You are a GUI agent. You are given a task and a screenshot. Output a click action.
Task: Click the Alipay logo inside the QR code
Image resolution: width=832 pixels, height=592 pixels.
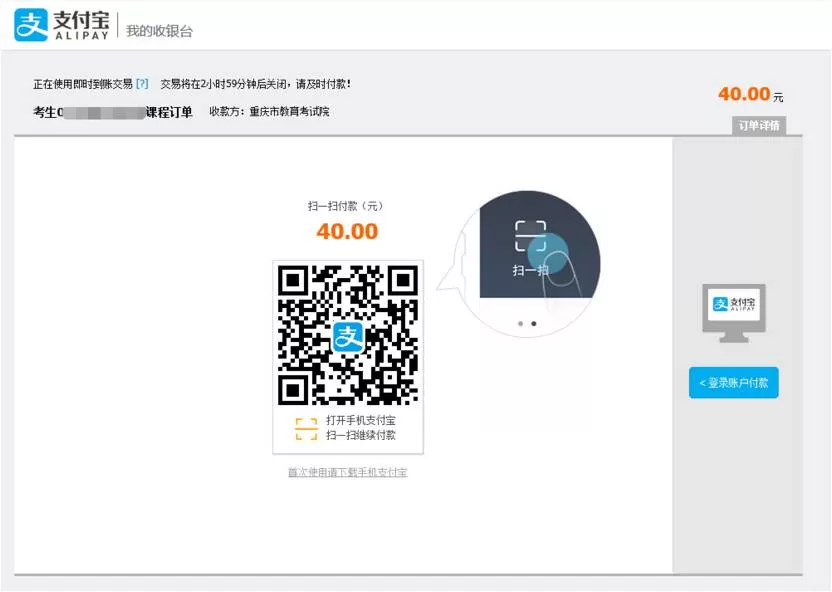point(347,335)
